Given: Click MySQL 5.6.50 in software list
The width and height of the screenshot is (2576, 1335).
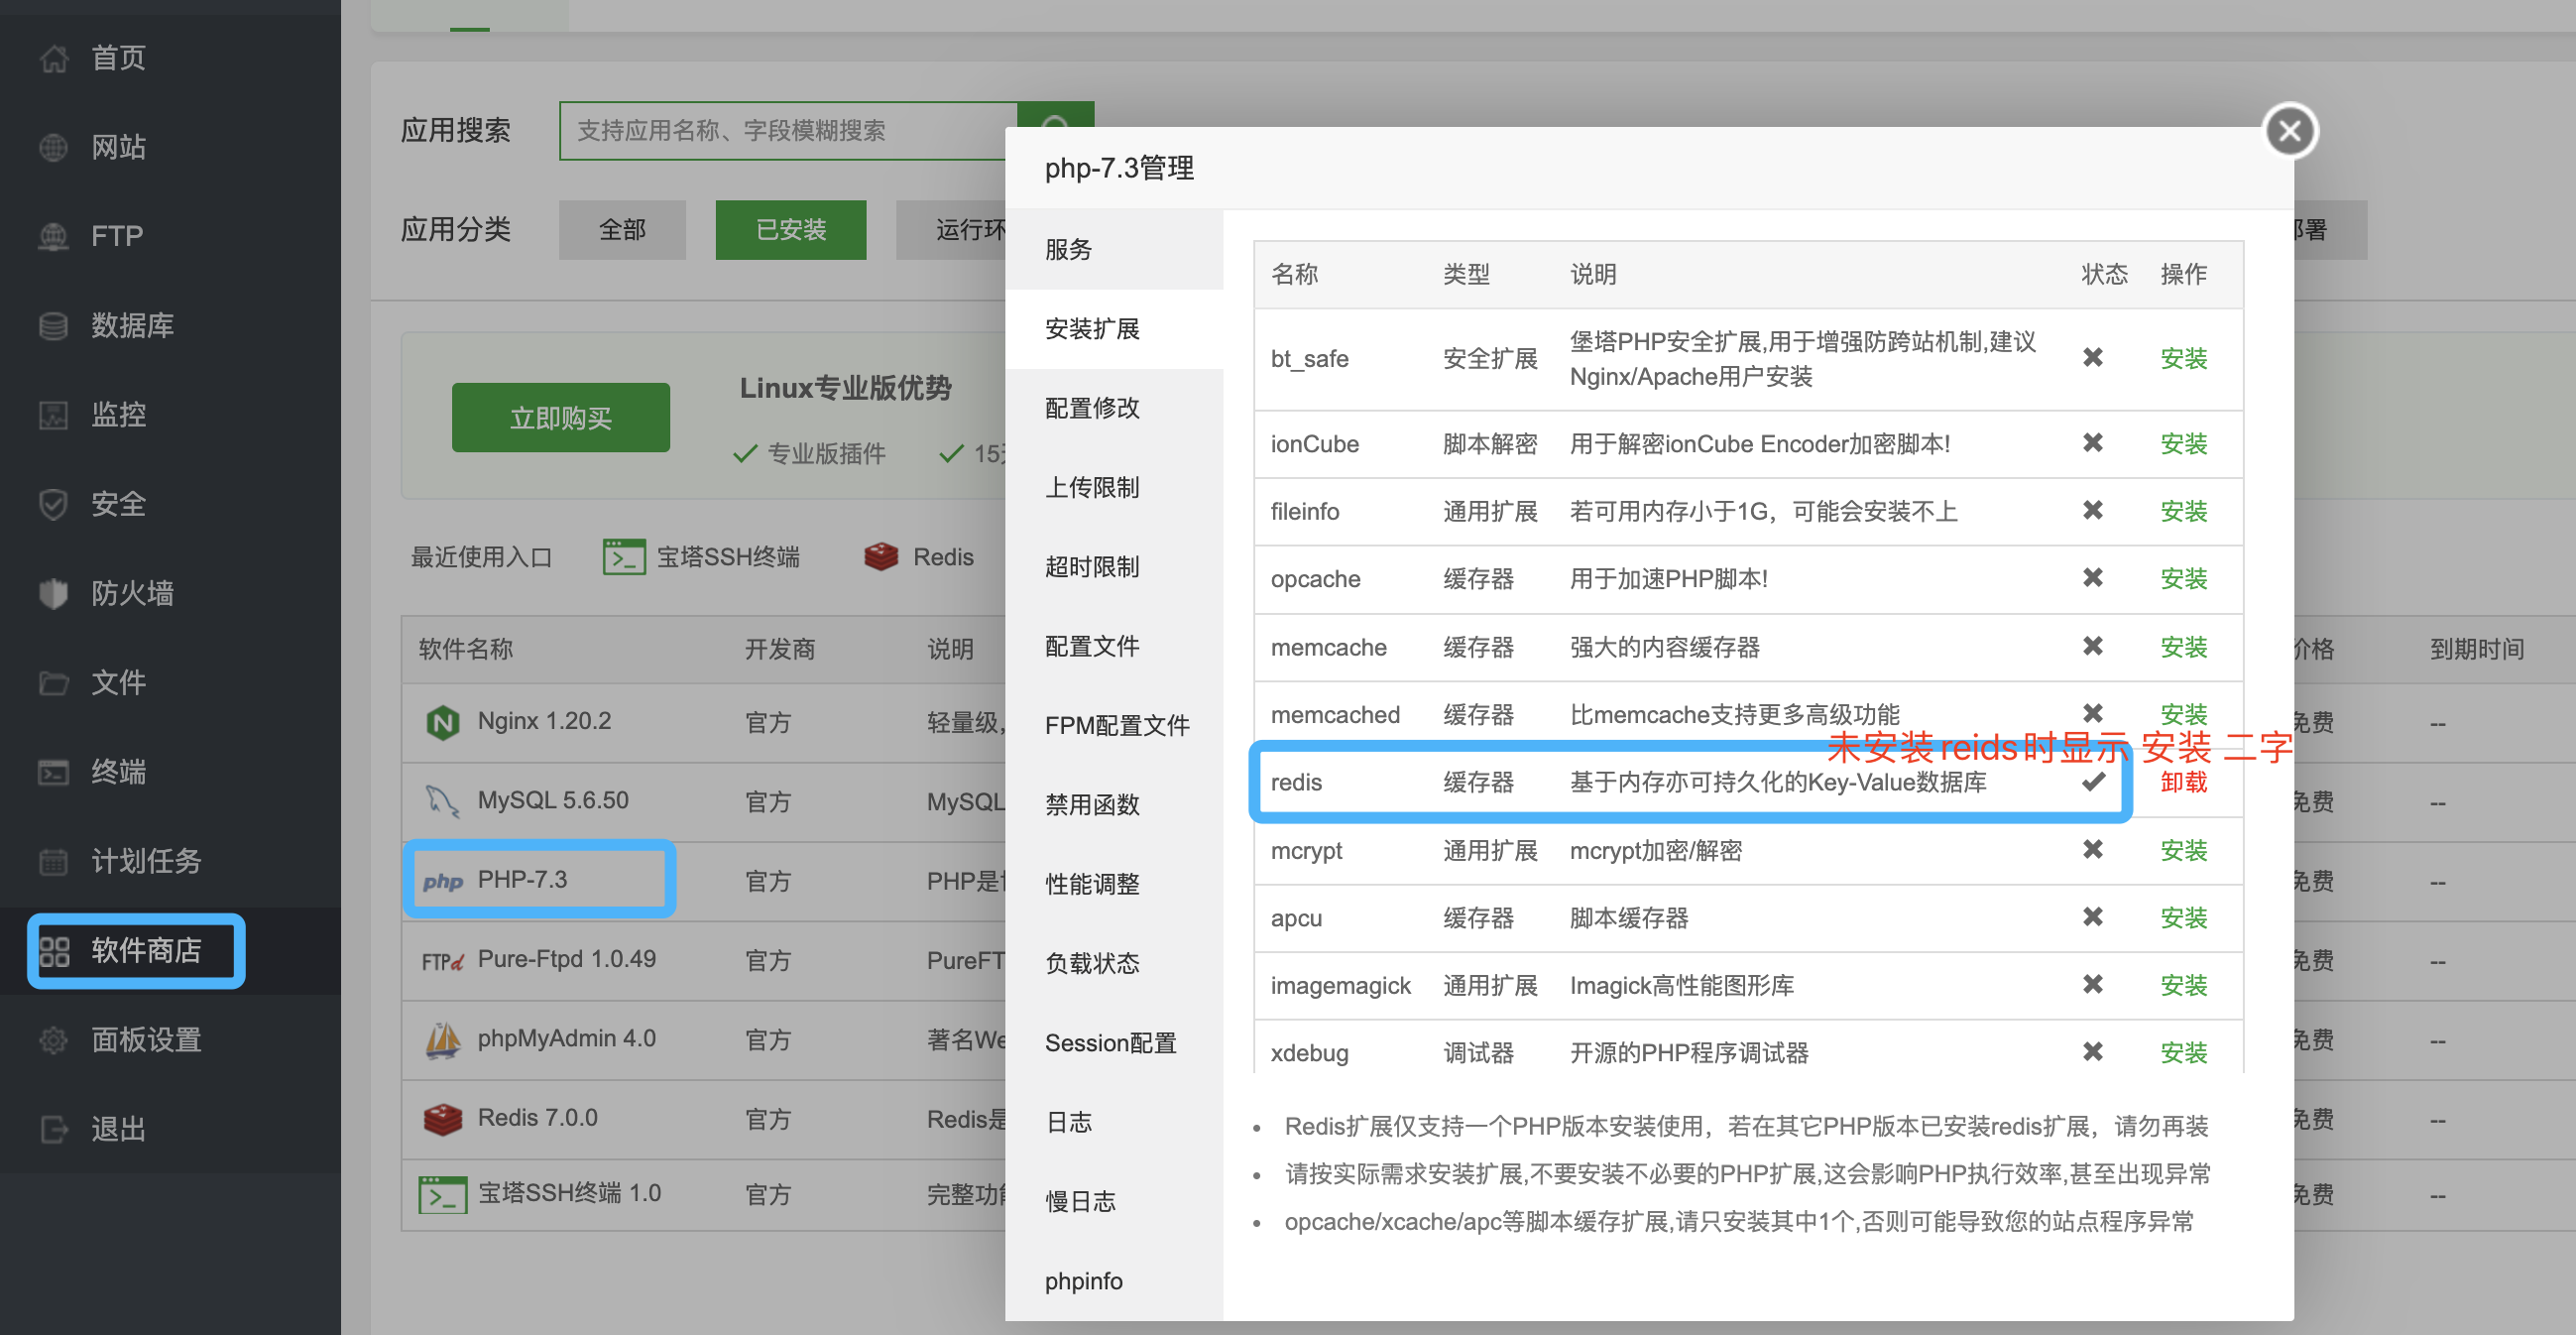Looking at the screenshot, I should click(553, 801).
